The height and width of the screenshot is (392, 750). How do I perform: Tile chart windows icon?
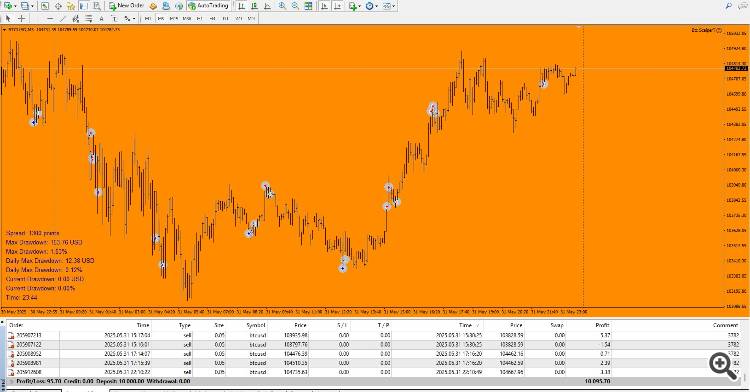[x=308, y=6]
